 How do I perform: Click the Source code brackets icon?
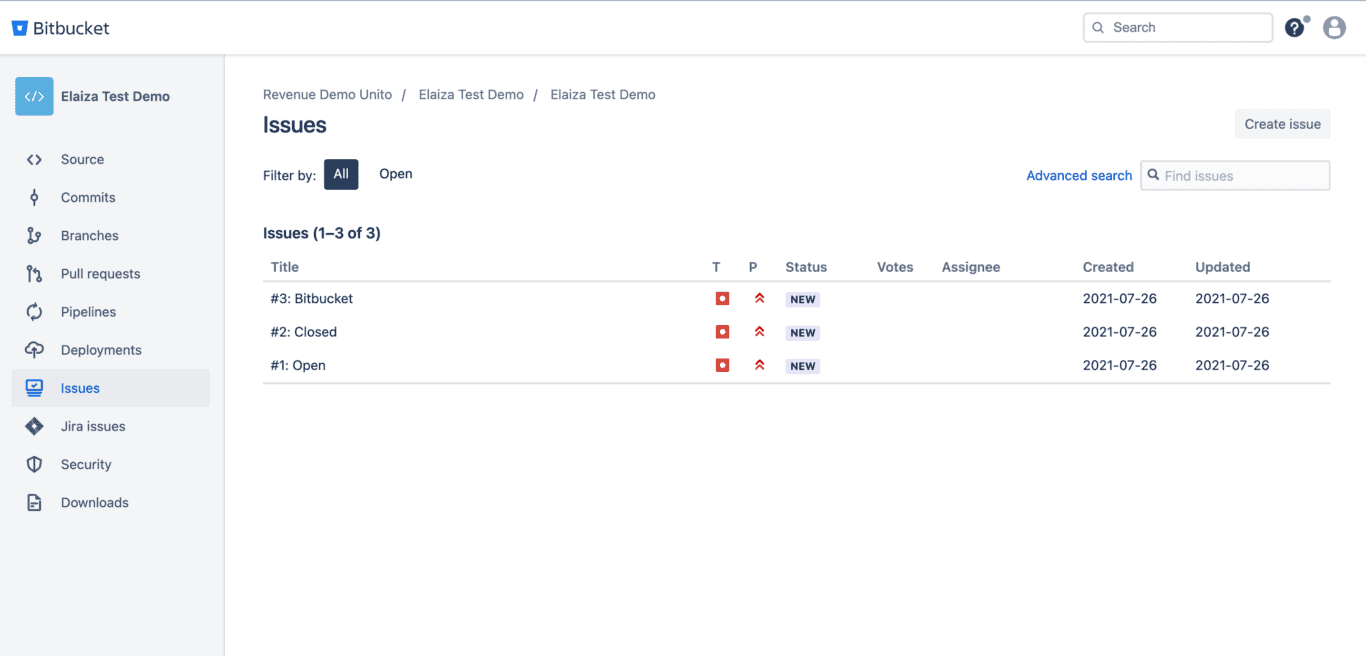(34, 160)
